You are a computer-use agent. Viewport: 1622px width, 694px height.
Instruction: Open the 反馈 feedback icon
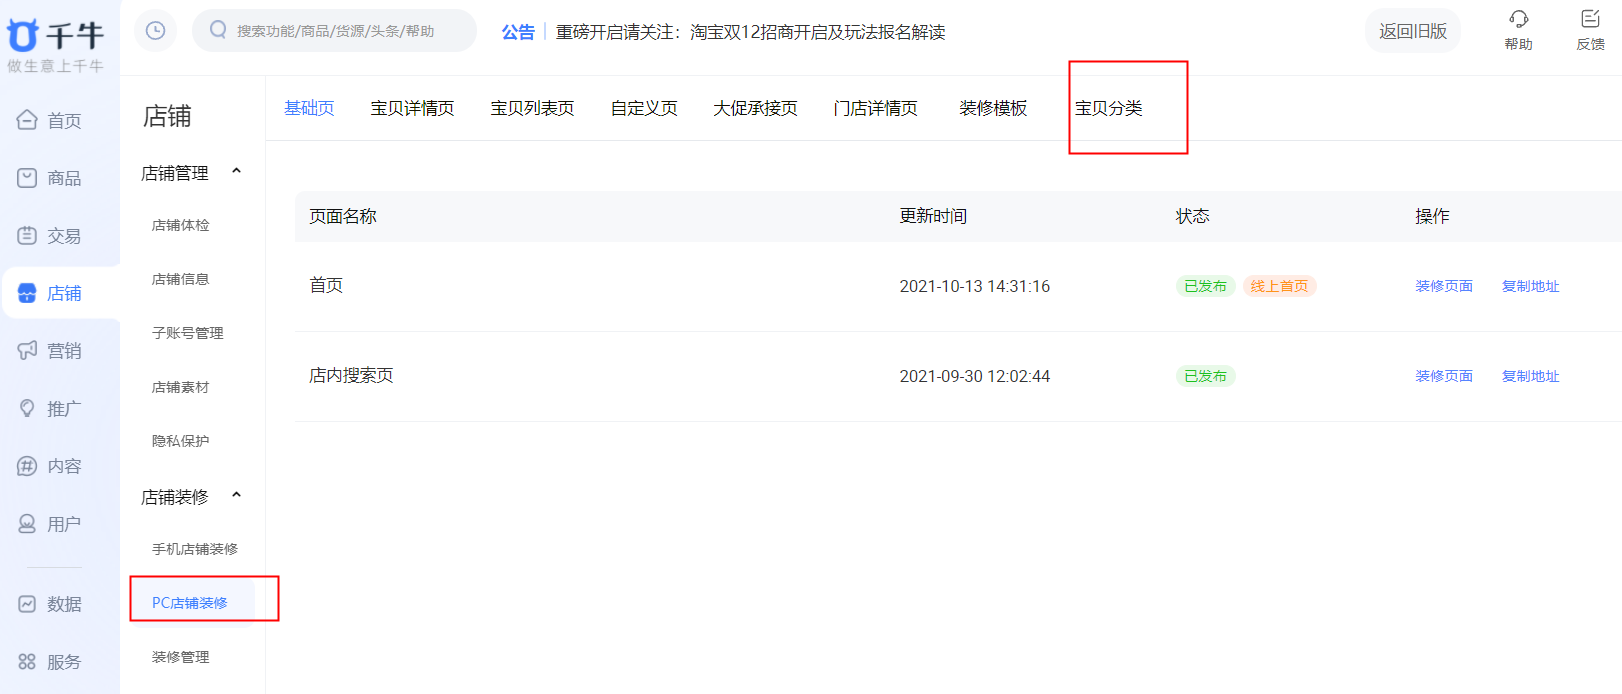(1590, 19)
